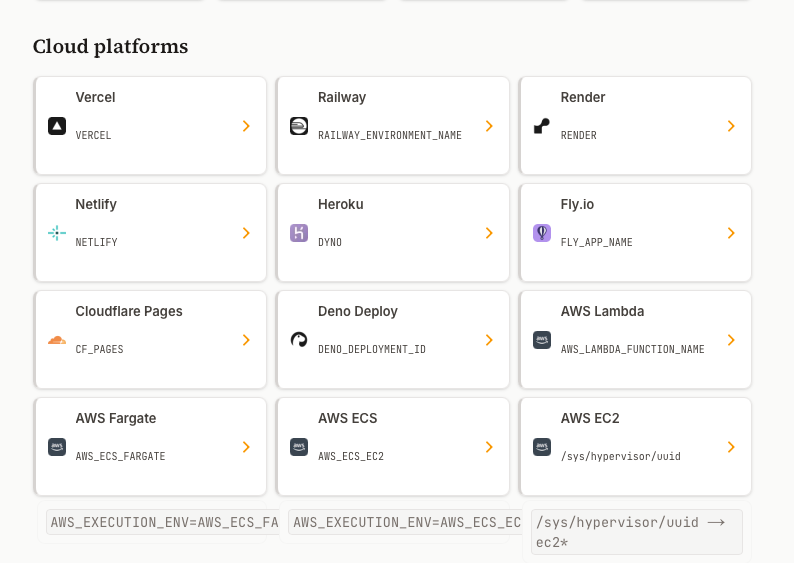Click the AWS icon in the Fargate card
The height and width of the screenshot is (563, 794).
(57, 447)
